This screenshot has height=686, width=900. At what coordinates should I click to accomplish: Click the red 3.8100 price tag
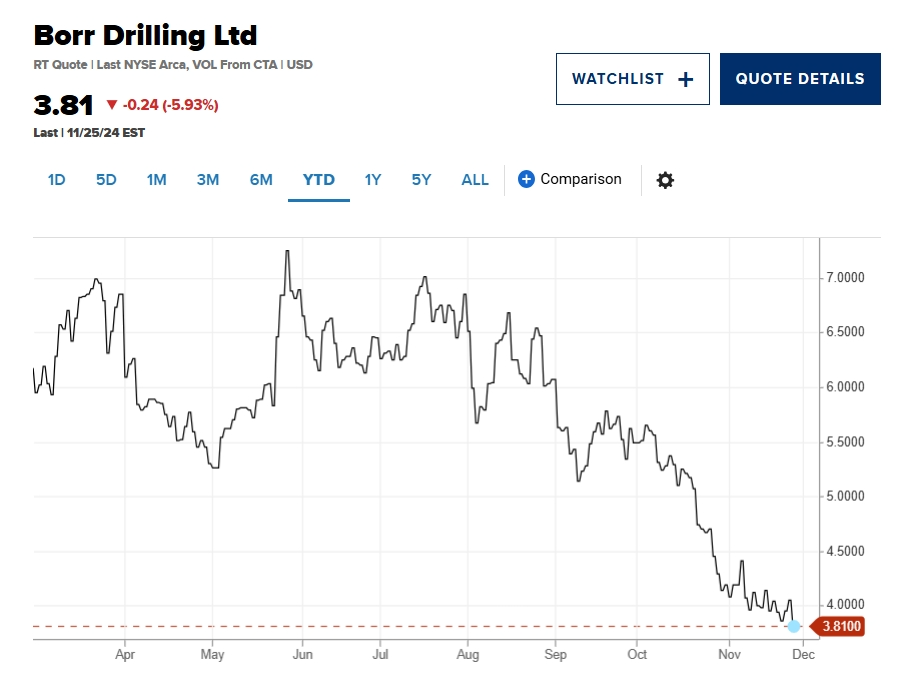[x=836, y=627]
